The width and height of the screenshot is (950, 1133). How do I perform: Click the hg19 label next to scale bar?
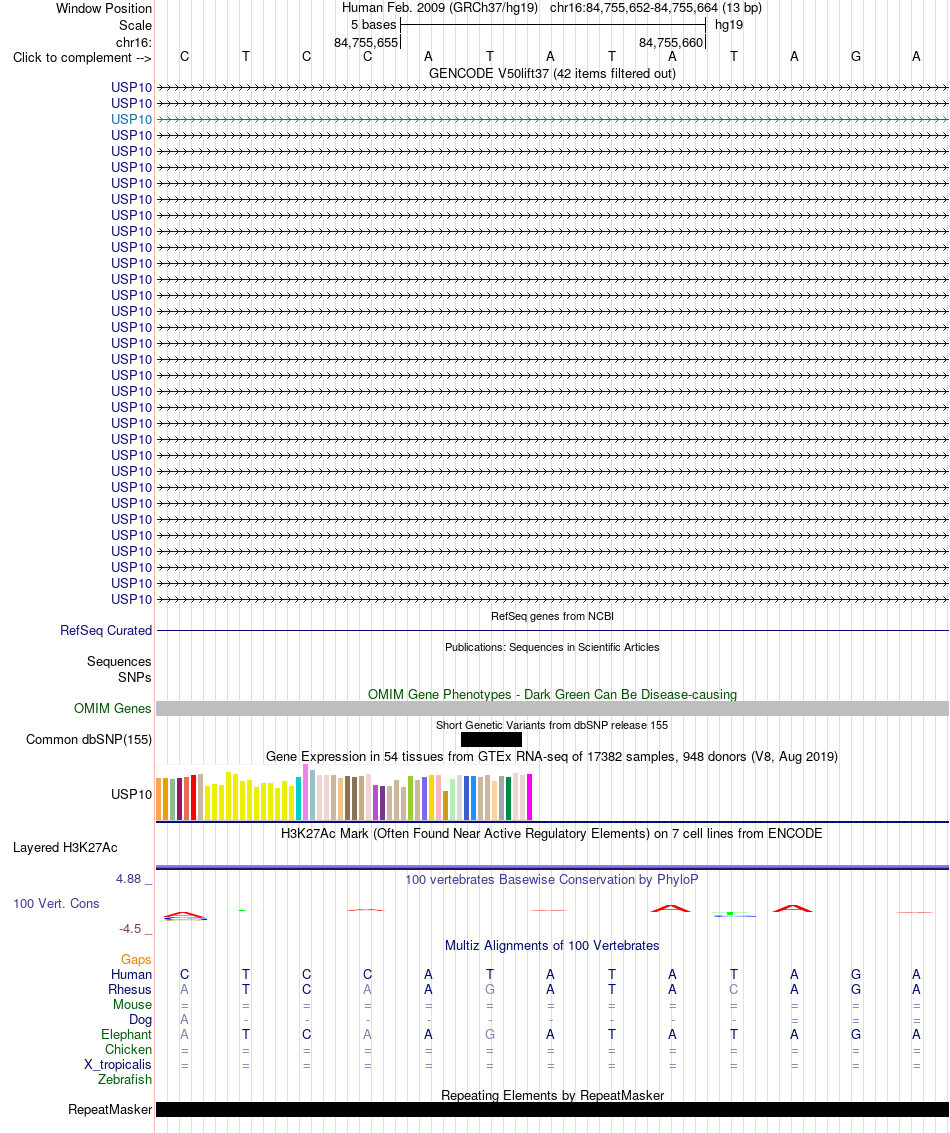click(729, 25)
